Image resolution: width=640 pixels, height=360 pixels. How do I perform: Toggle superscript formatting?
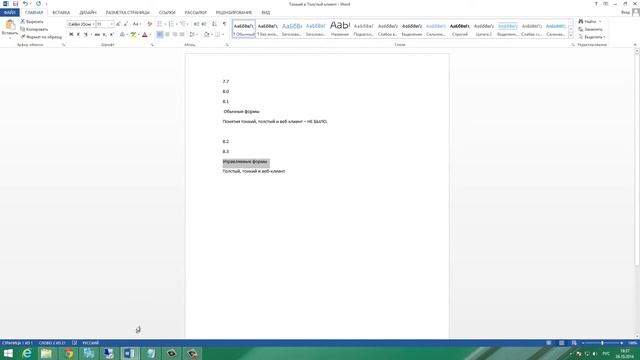[112, 35]
